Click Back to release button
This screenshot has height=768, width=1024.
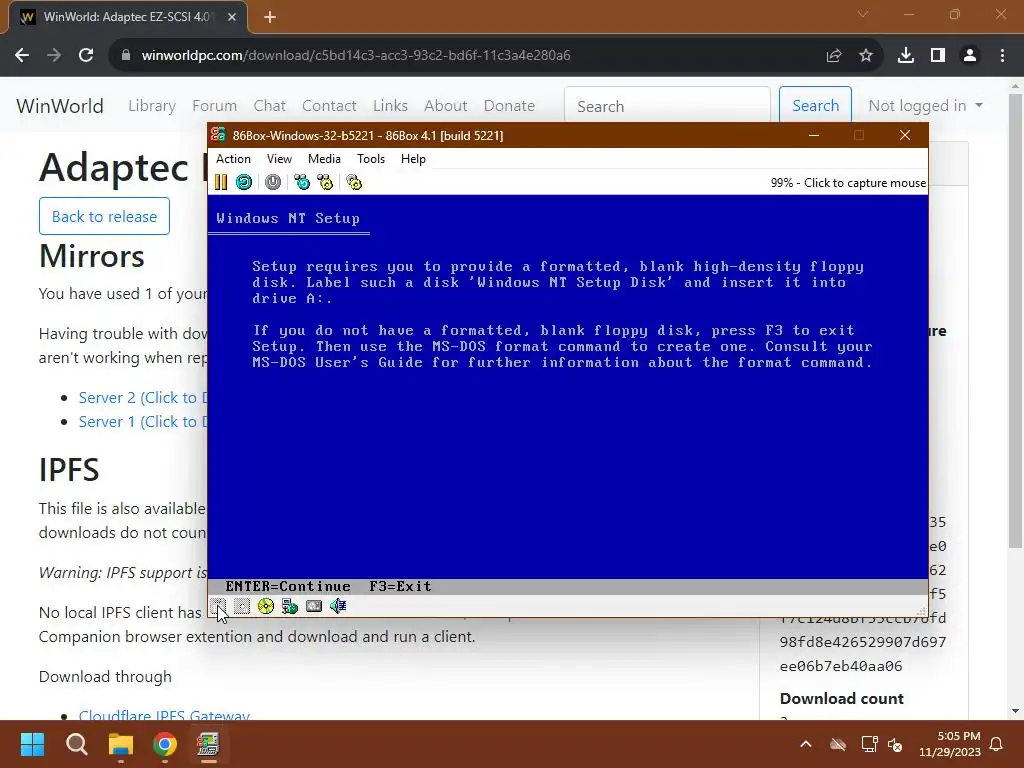click(x=104, y=216)
